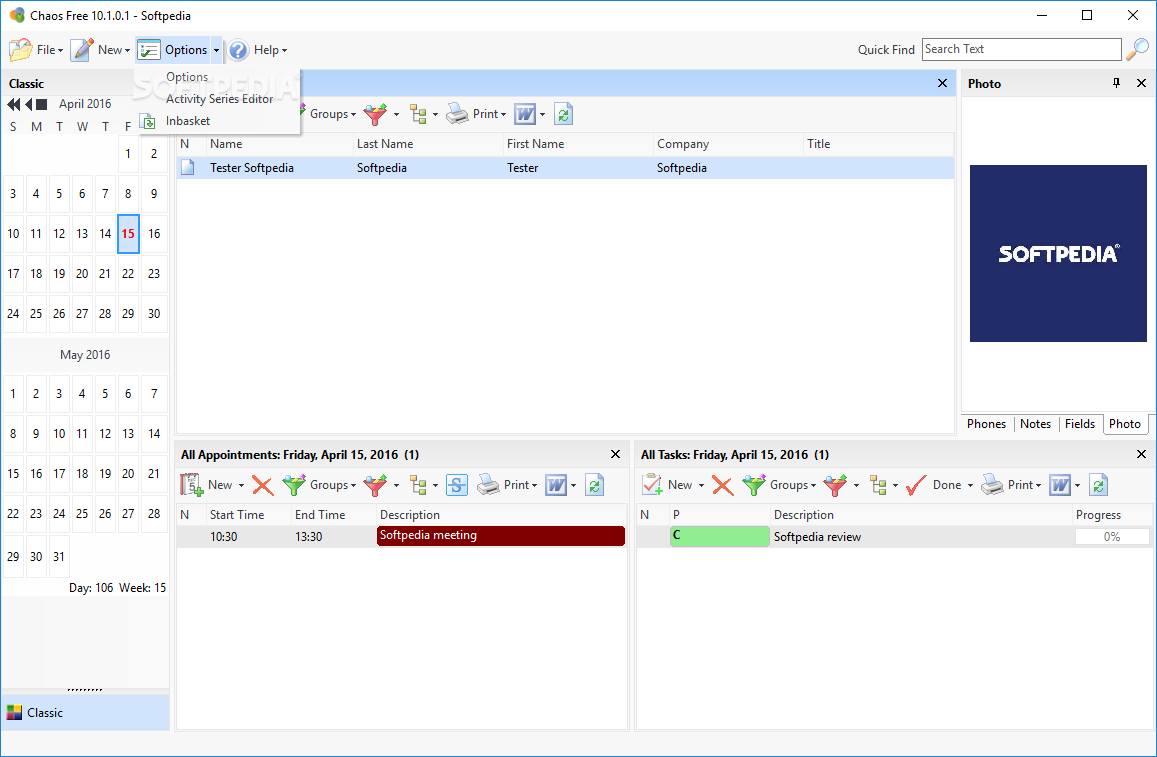Click the Options toolbar button

(x=173, y=49)
